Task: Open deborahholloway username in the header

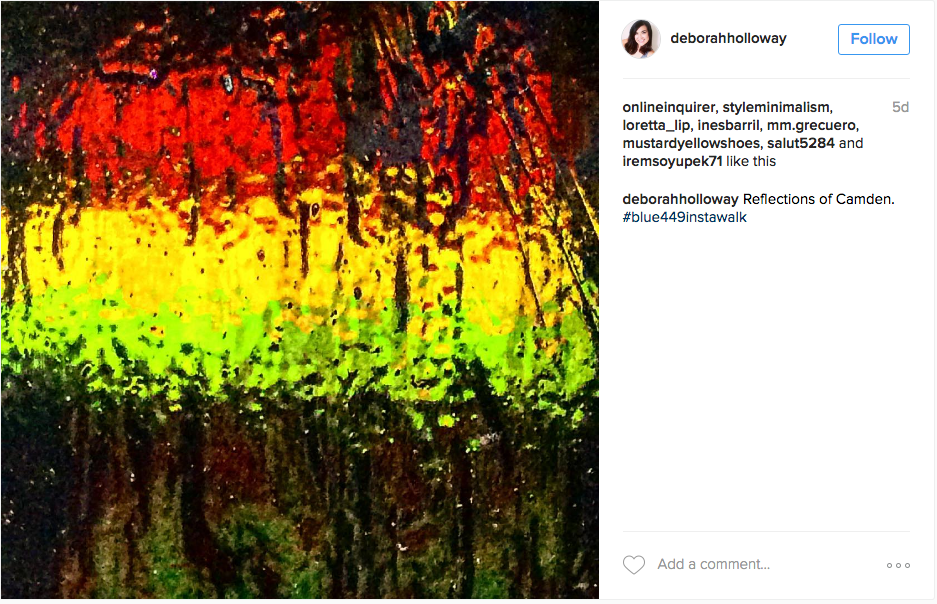Action: 728,38
